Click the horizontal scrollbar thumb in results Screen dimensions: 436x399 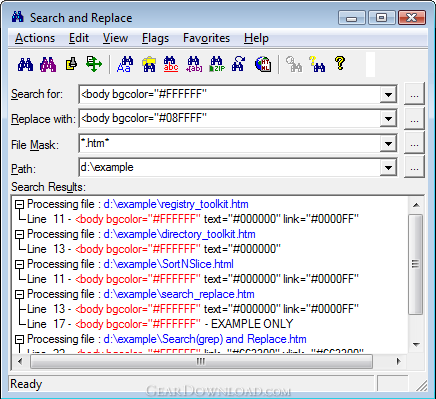pos(201,361)
